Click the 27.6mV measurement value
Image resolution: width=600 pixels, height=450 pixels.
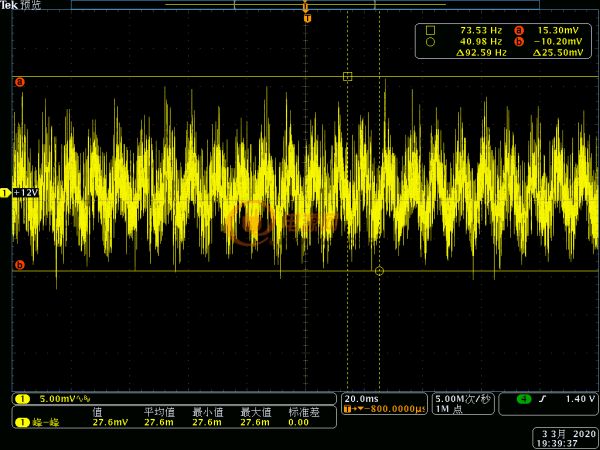tap(110, 422)
